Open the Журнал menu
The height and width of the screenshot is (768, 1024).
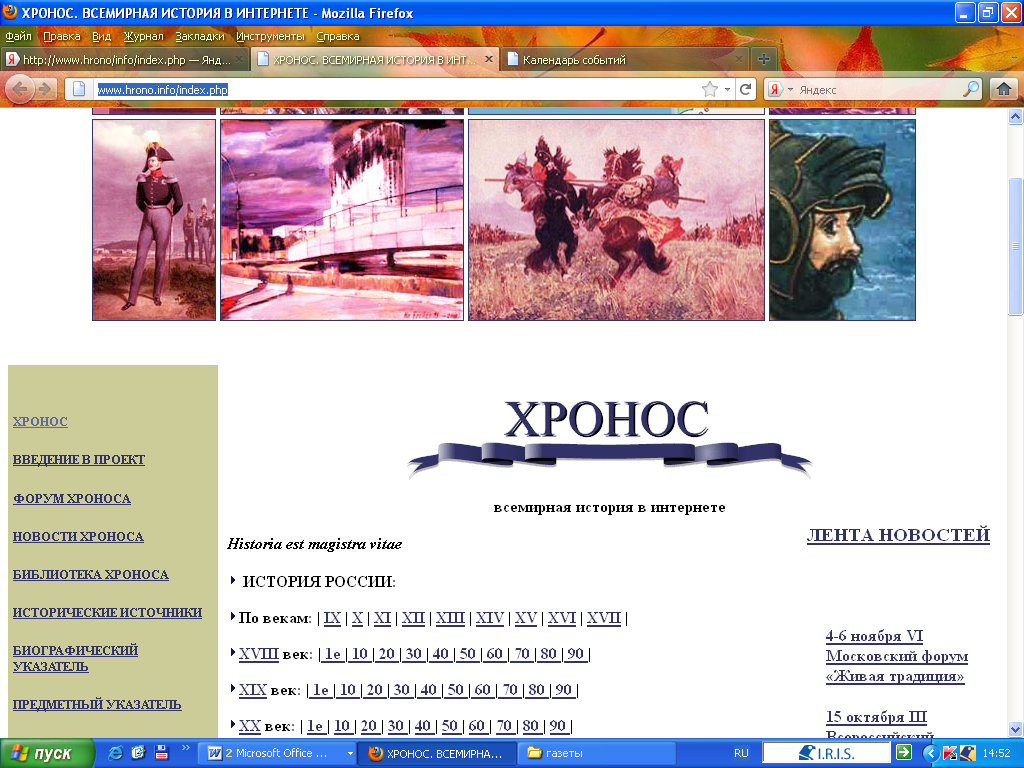(143, 36)
